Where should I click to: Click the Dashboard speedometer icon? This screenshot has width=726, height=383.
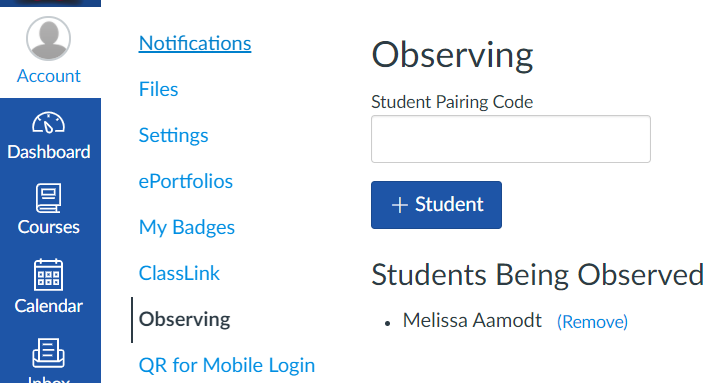pos(49,123)
